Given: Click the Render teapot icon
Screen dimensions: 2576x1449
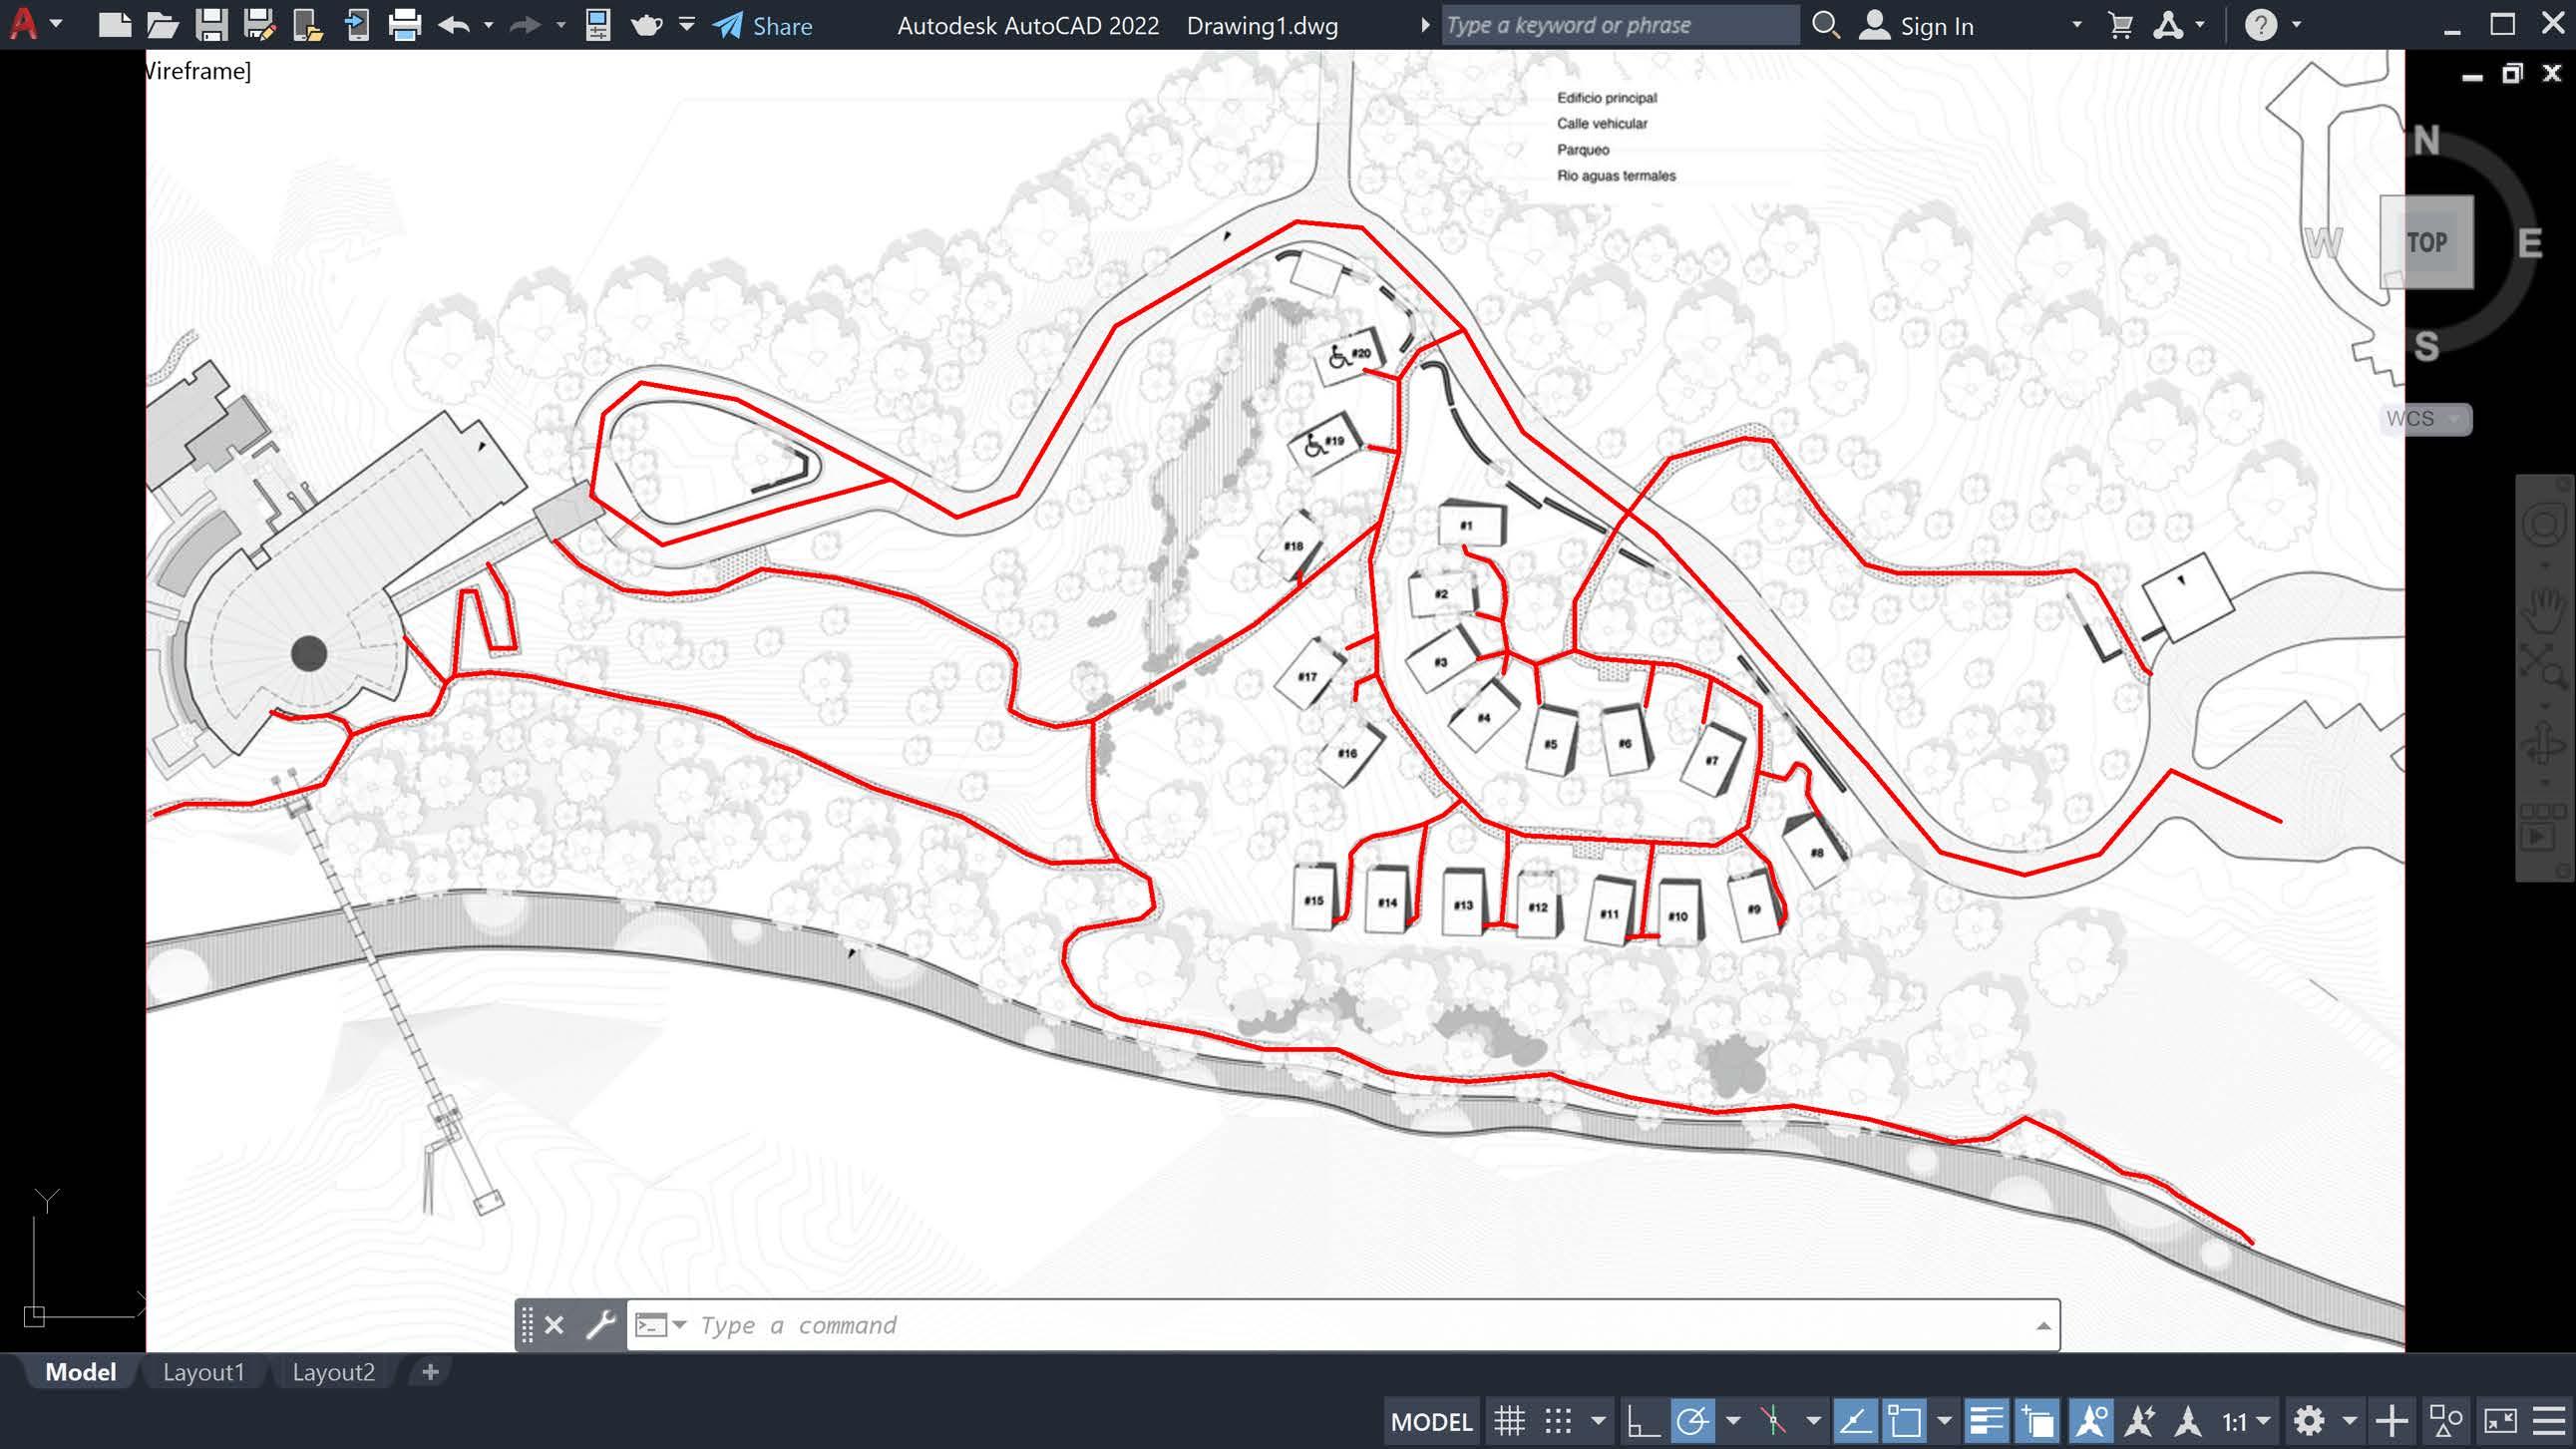Looking at the screenshot, I should coord(647,24).
